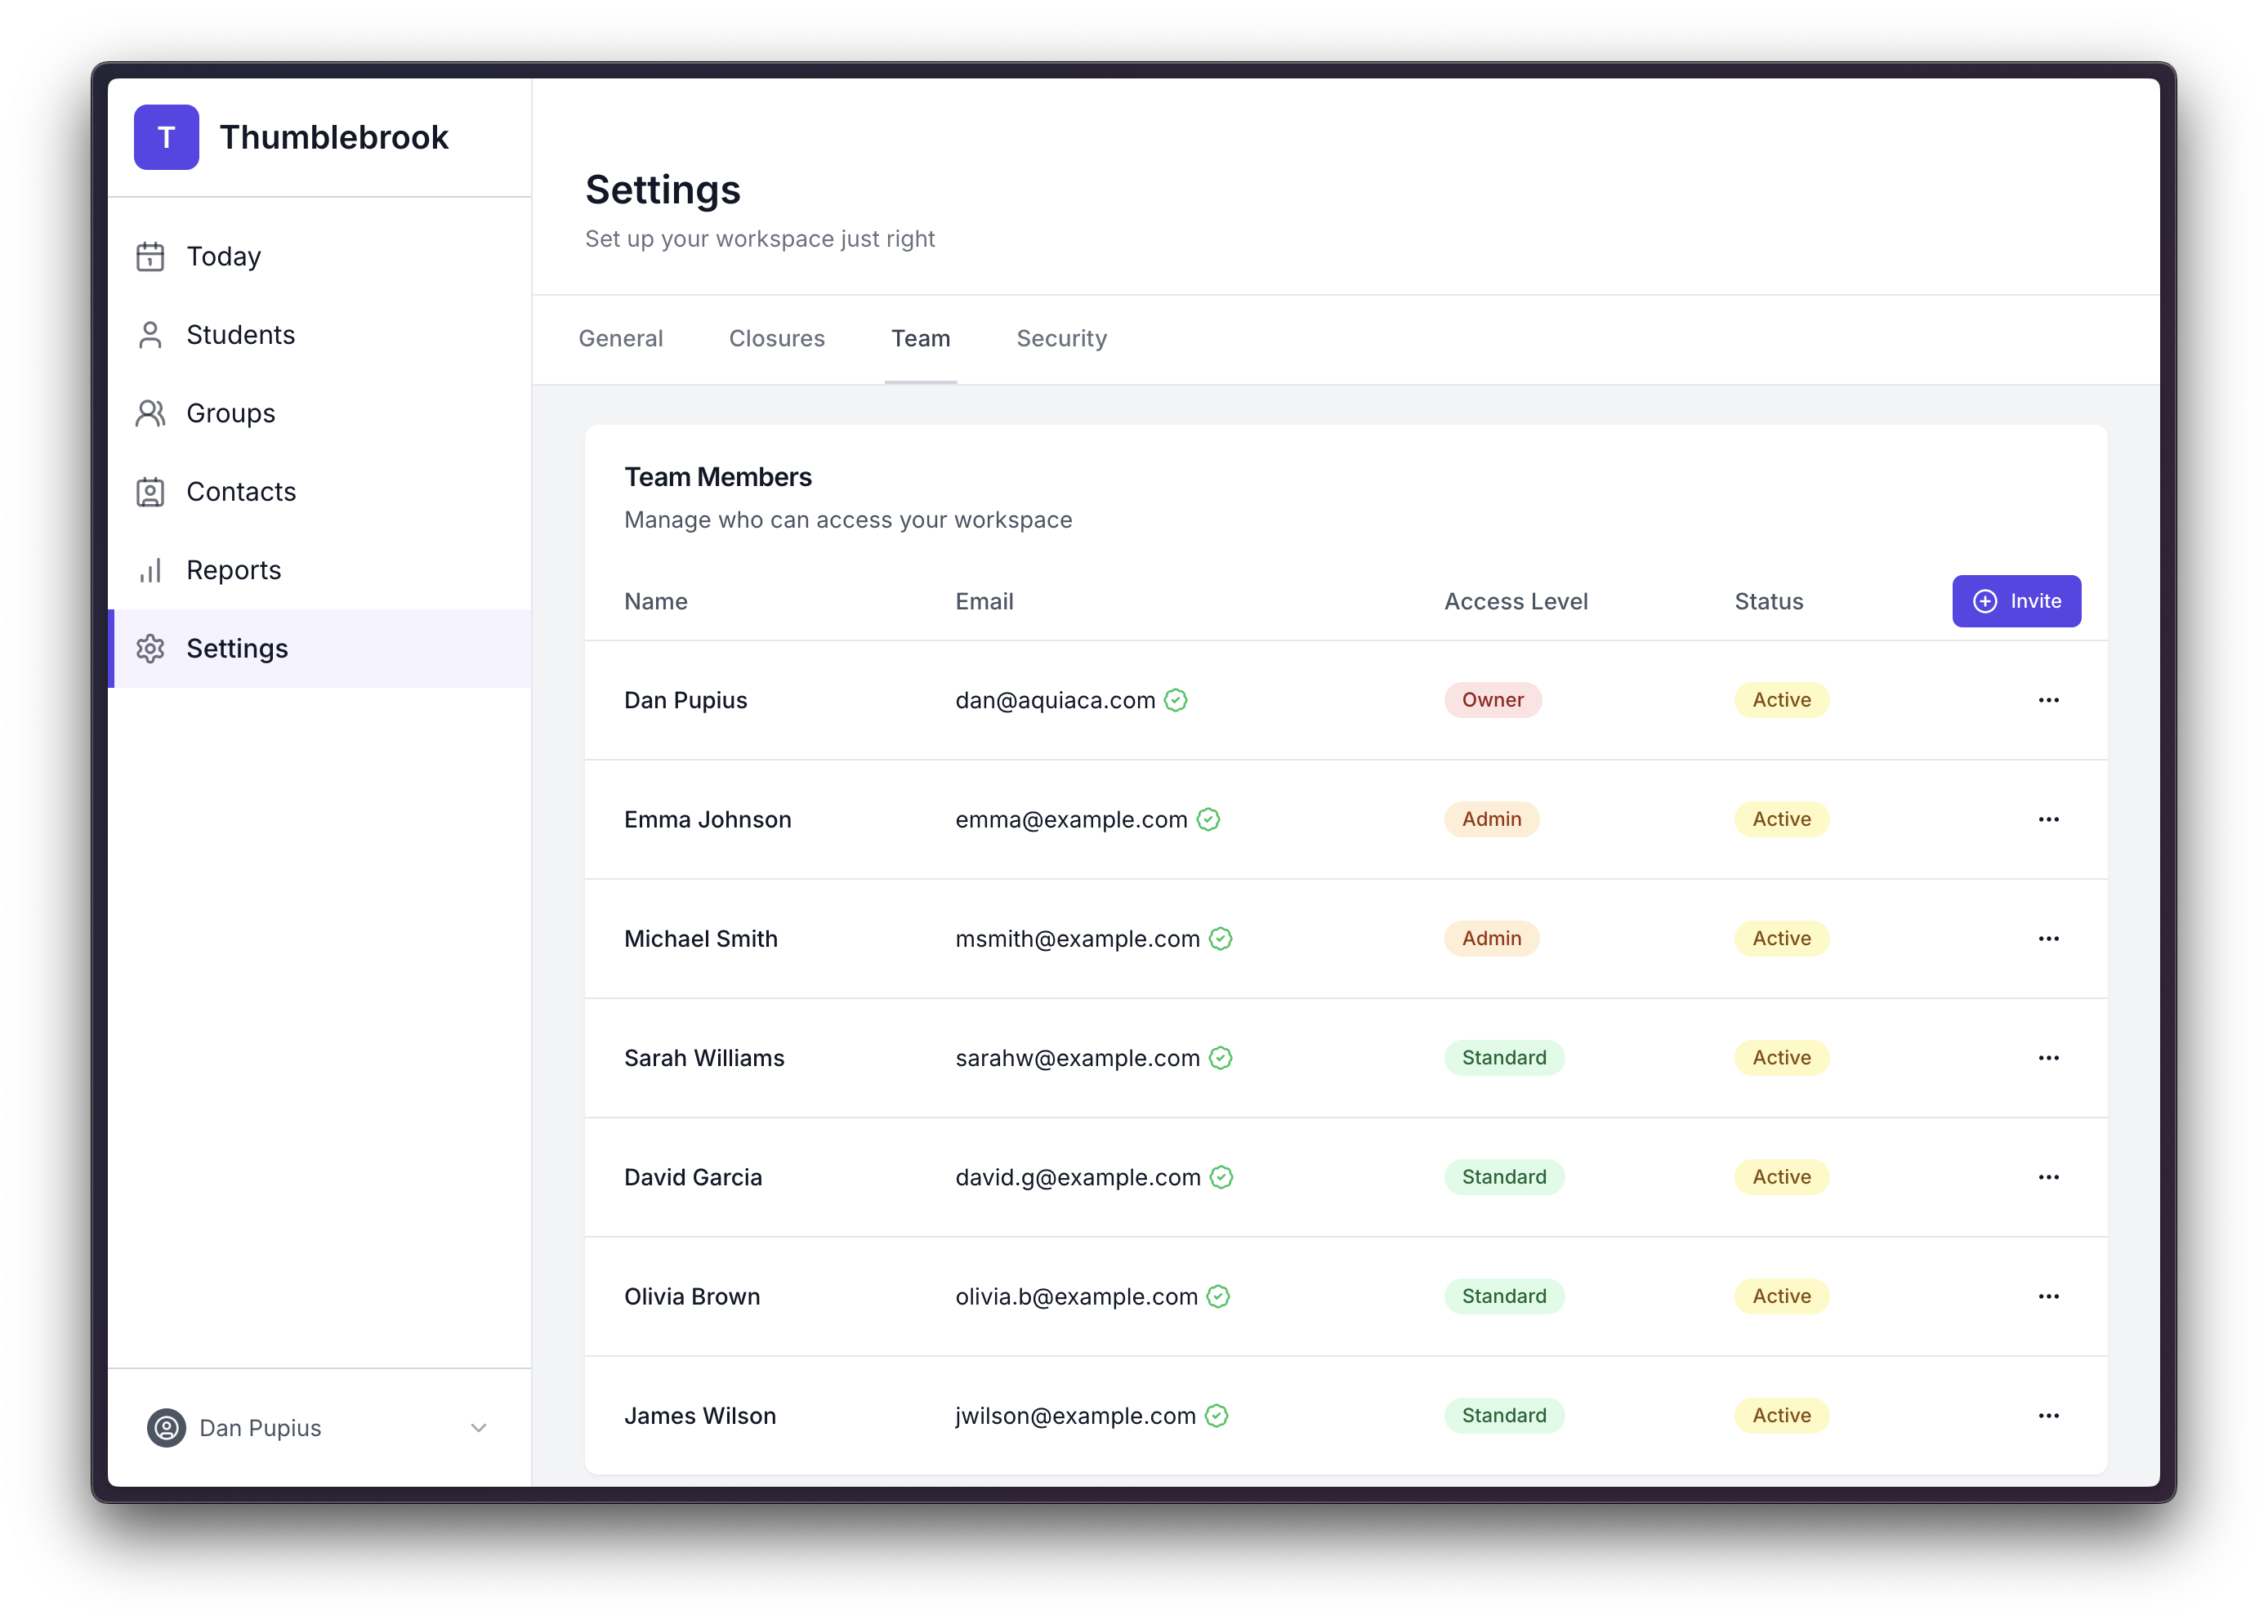Click the Thumblebrook workspace name
Image resolution: width=2268 pixels, height=1624 pixels.
point(334,137)
